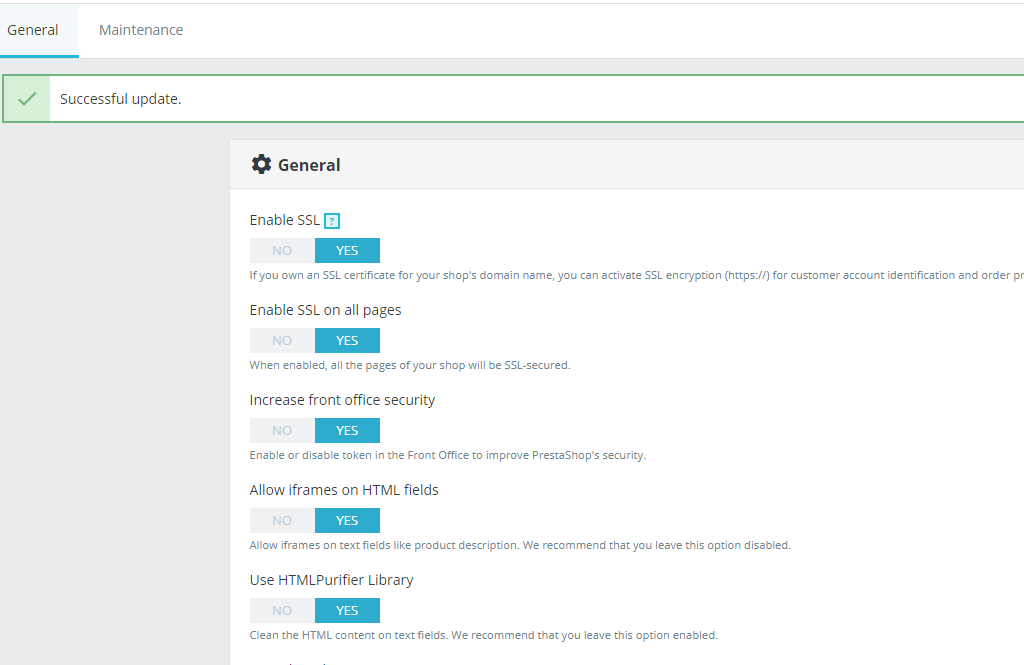Click the Use HTMLPurifier Library label
The width and height of the screenshot is (1024, 665).
point(331,580)
